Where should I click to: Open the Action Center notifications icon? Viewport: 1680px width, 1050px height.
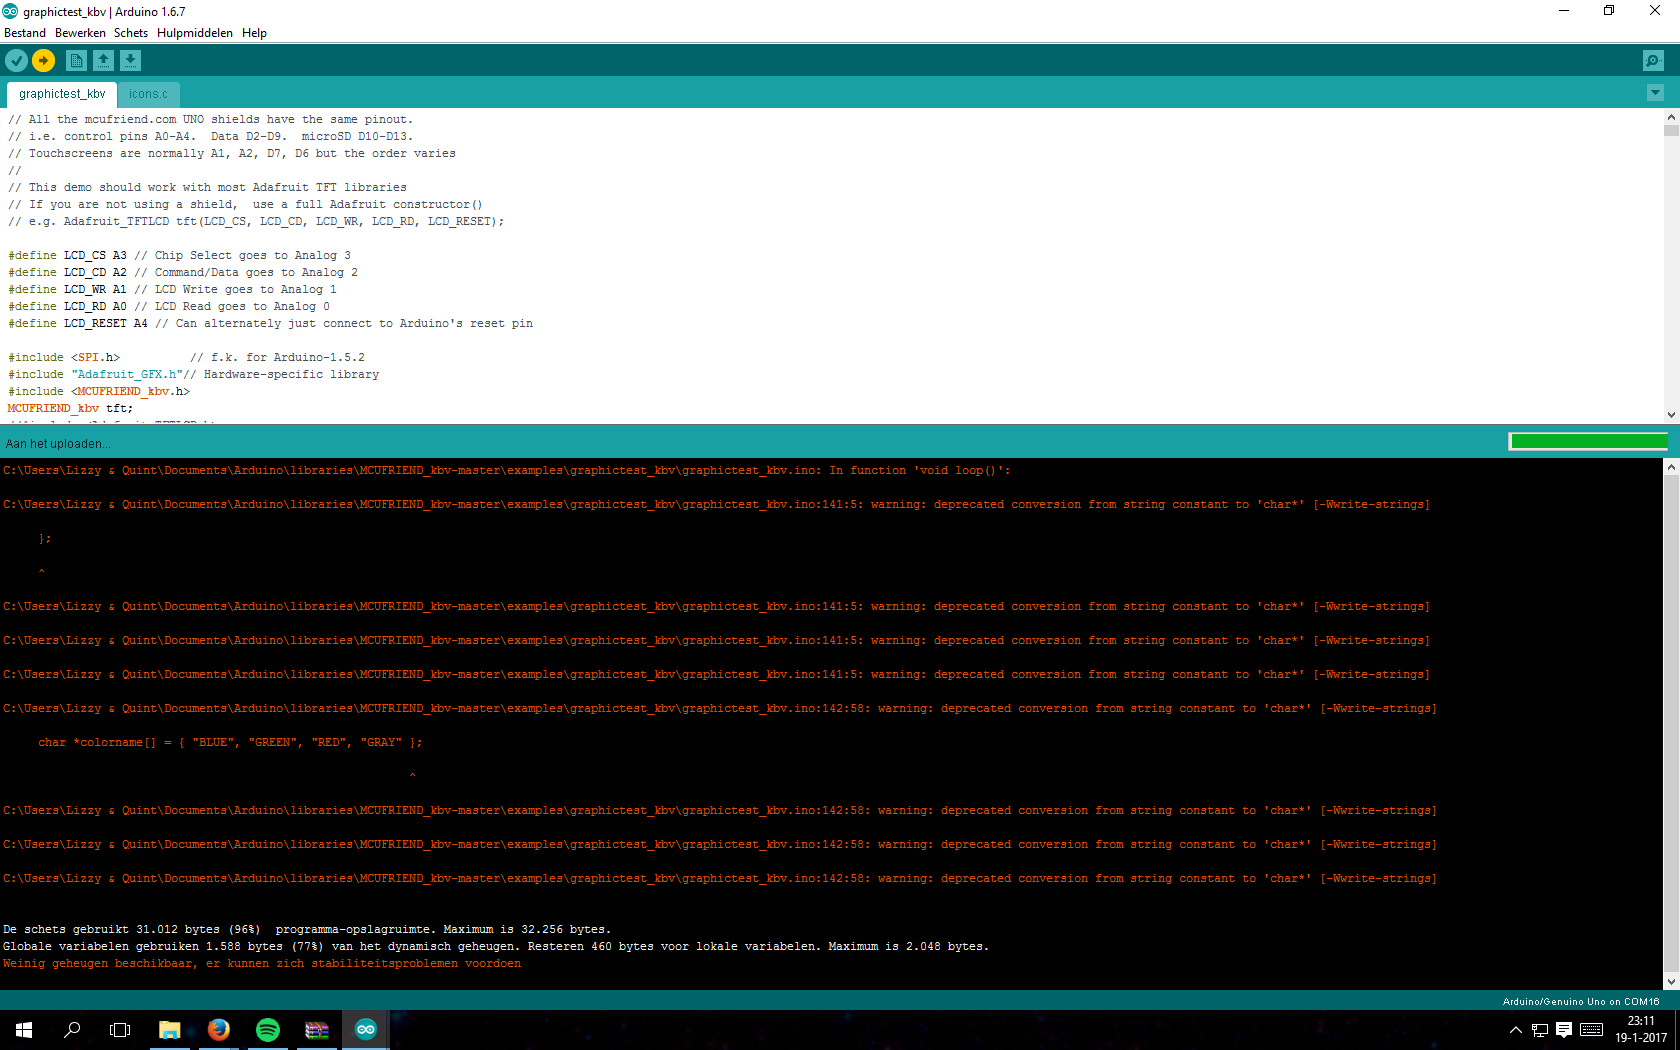(1564, 1030)
